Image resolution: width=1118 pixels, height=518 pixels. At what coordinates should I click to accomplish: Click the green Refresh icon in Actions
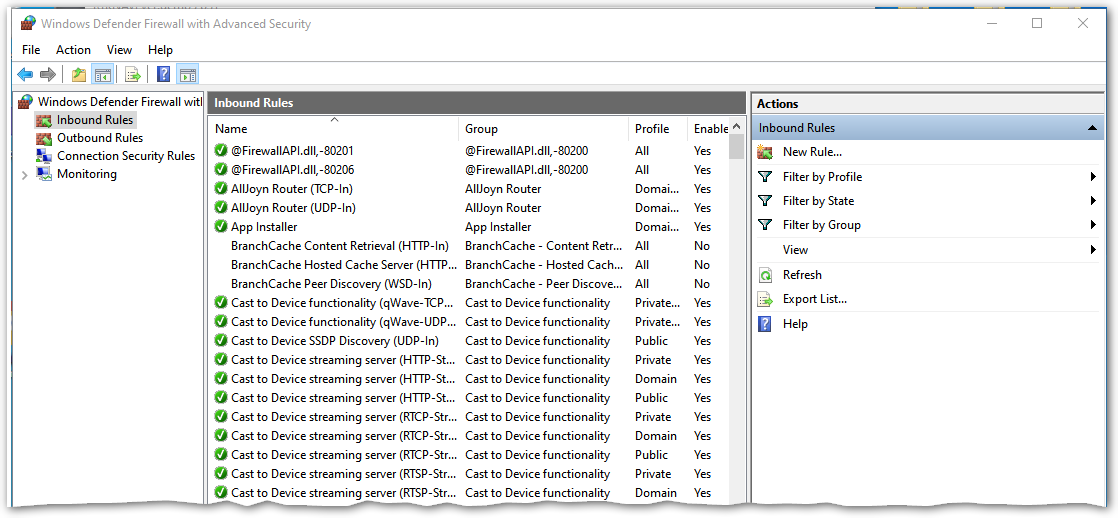tap(765, 275)
